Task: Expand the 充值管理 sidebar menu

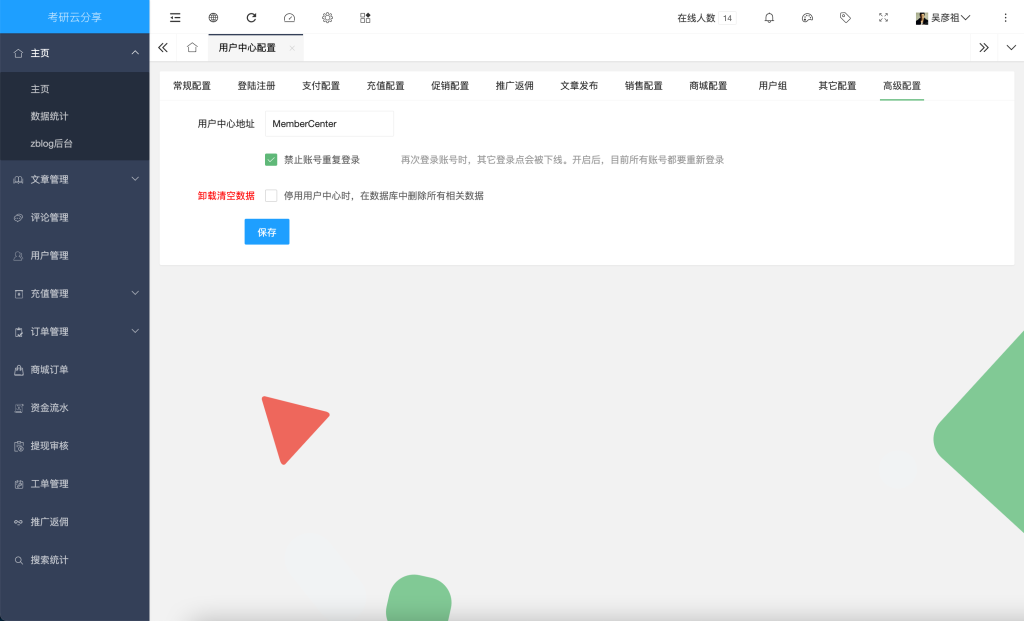Action: [x=75, y=293]
